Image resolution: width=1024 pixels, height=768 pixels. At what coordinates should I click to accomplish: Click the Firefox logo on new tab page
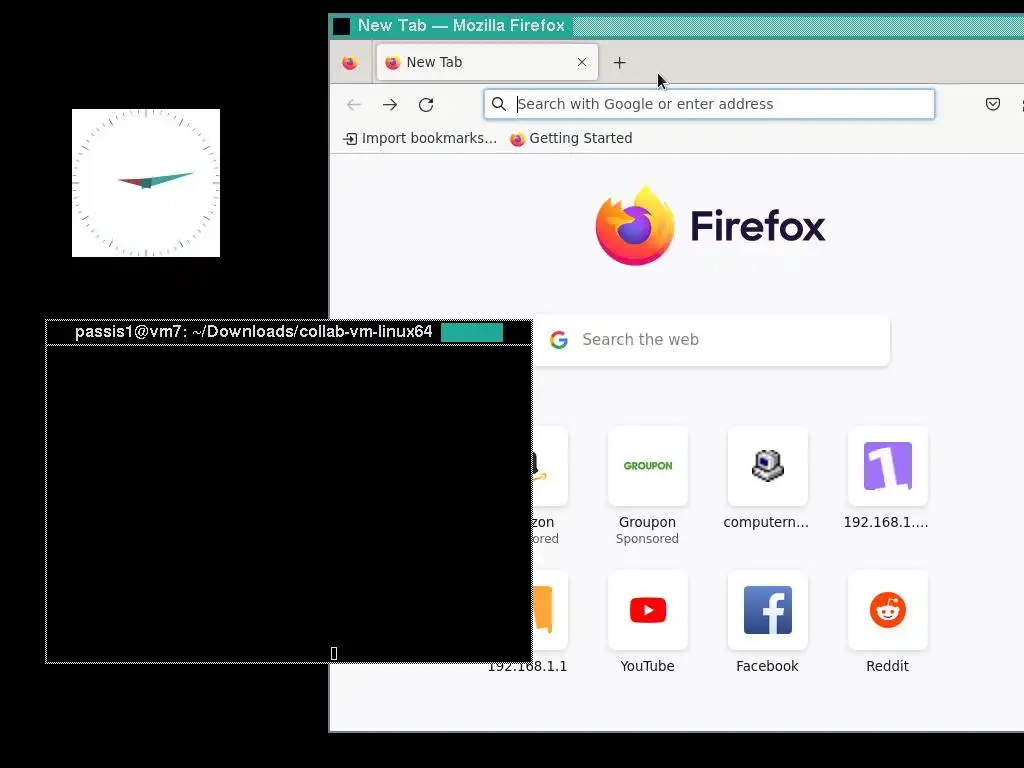point(710,226)
